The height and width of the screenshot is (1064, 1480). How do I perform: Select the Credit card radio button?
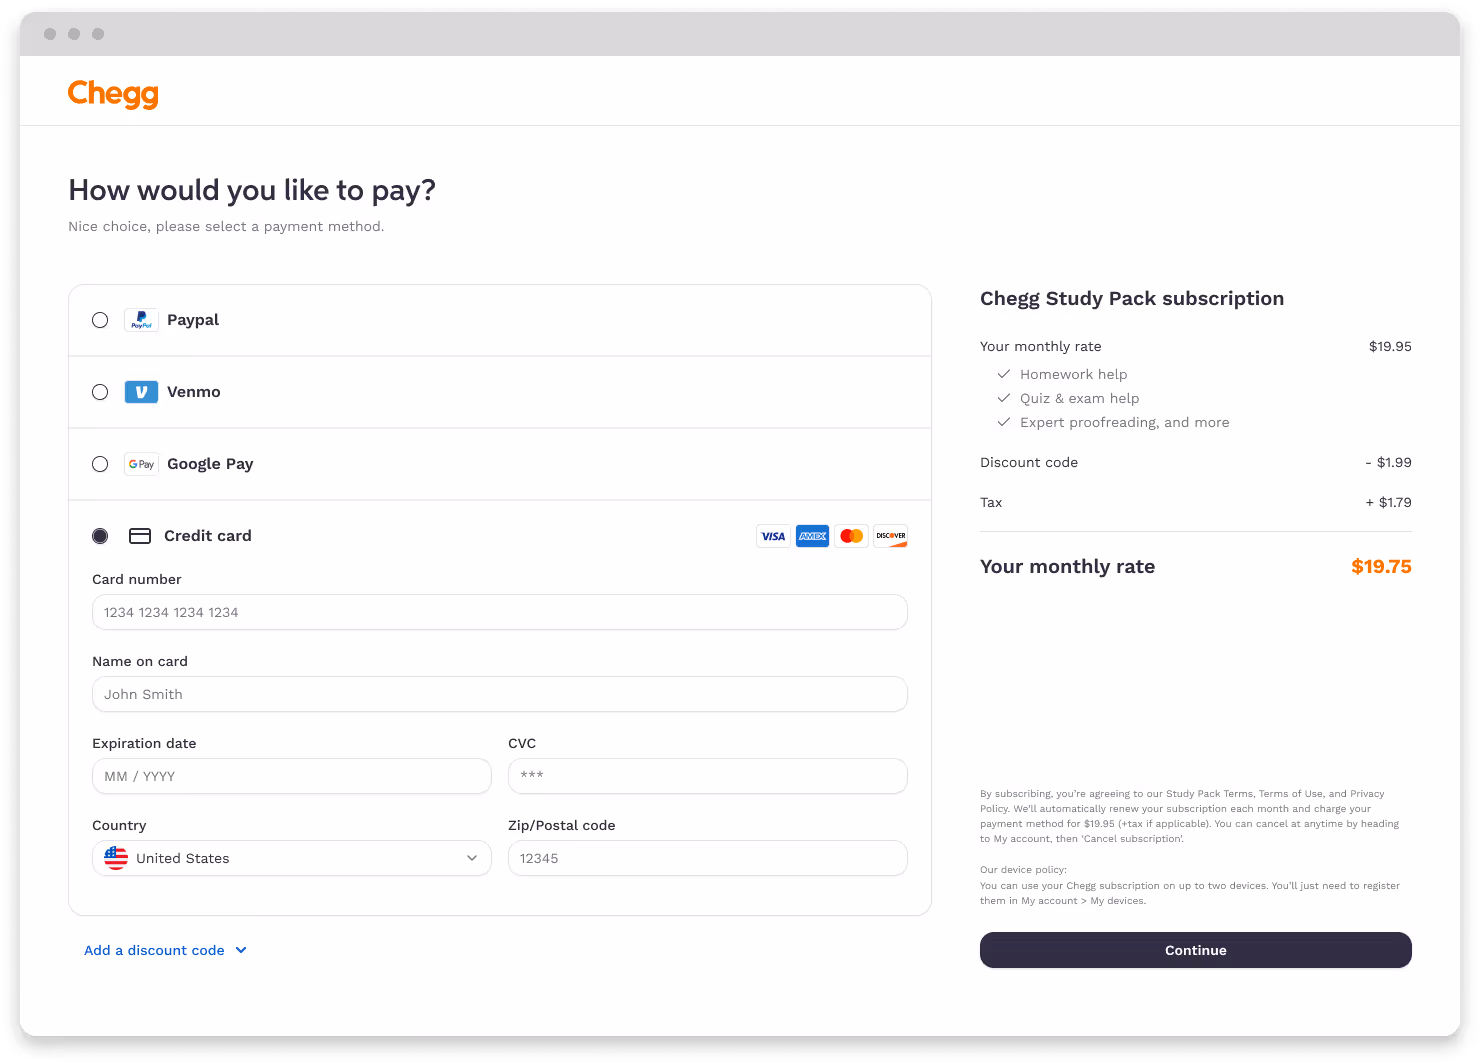coord(100,536)
